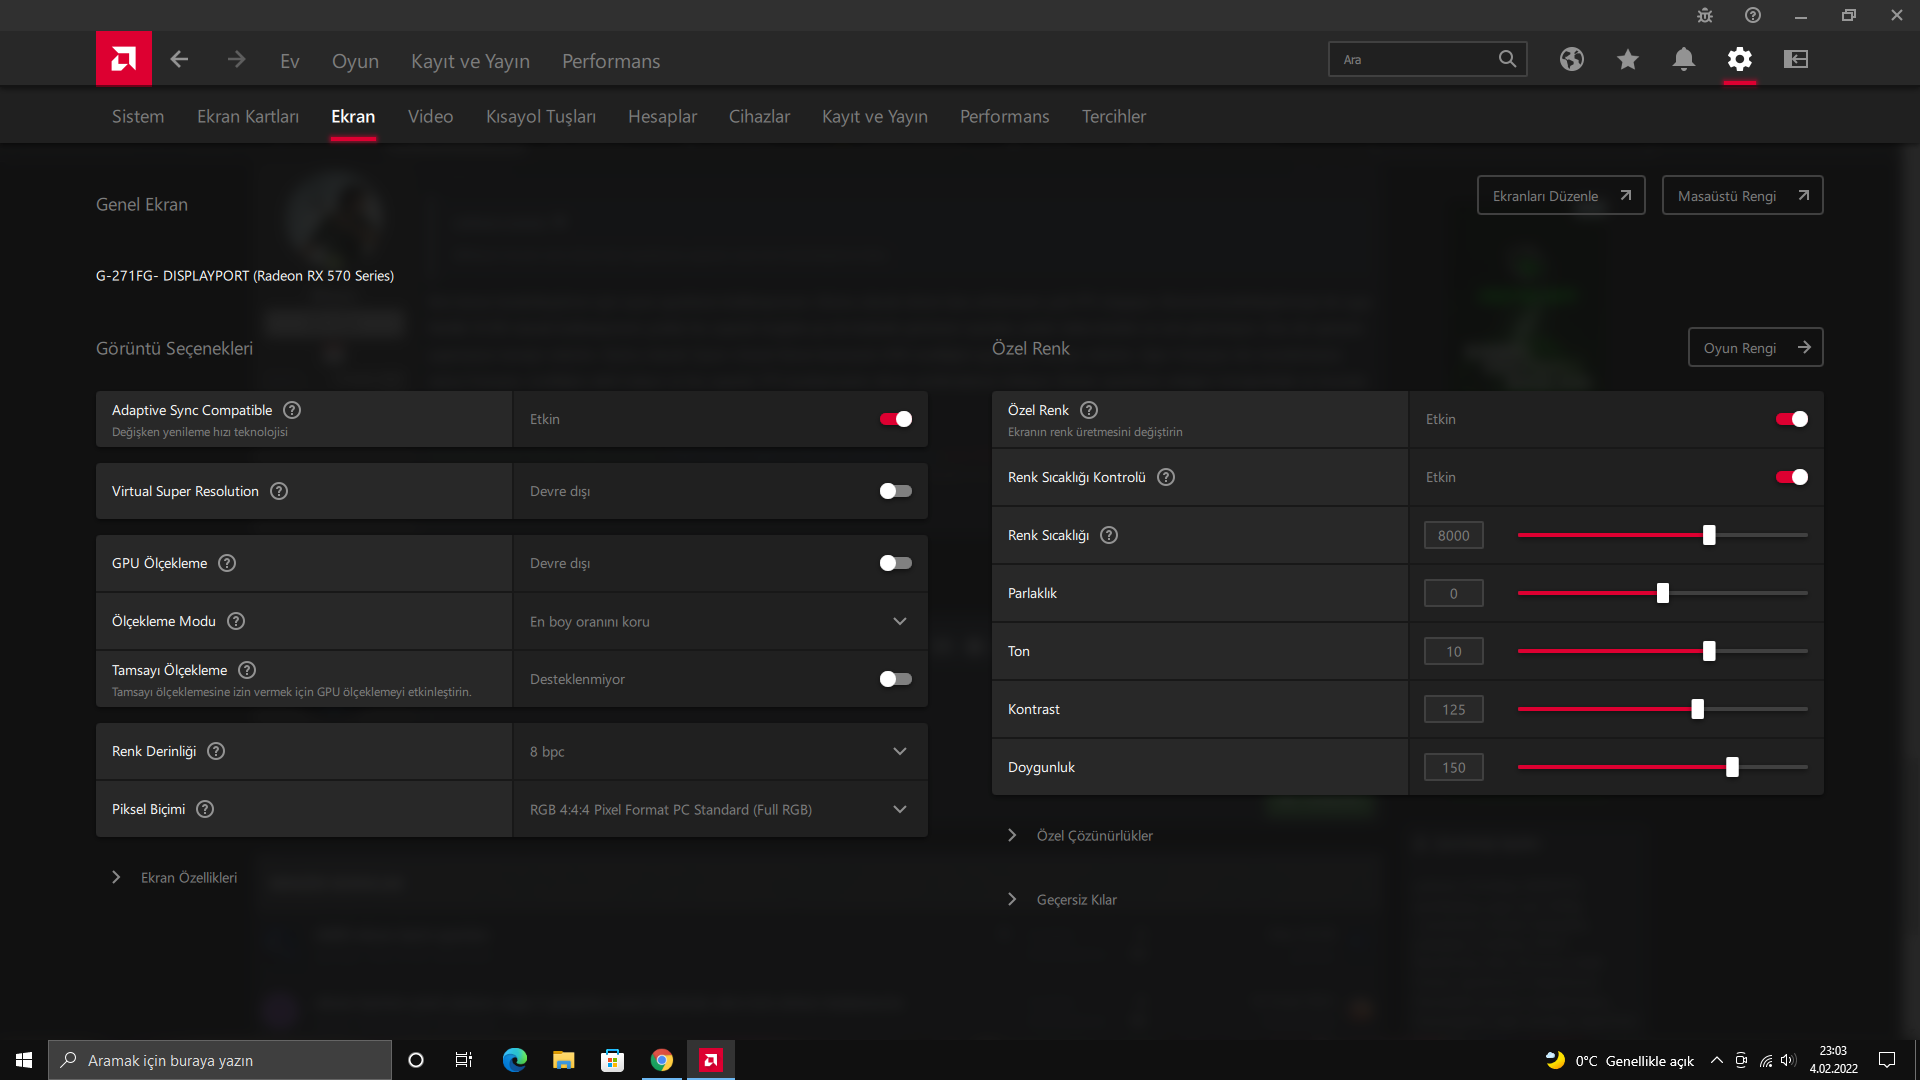Viewport: 1920px width, 1080px height.
Task: Click the bug report icon
Action: [x=1705, y=15]
